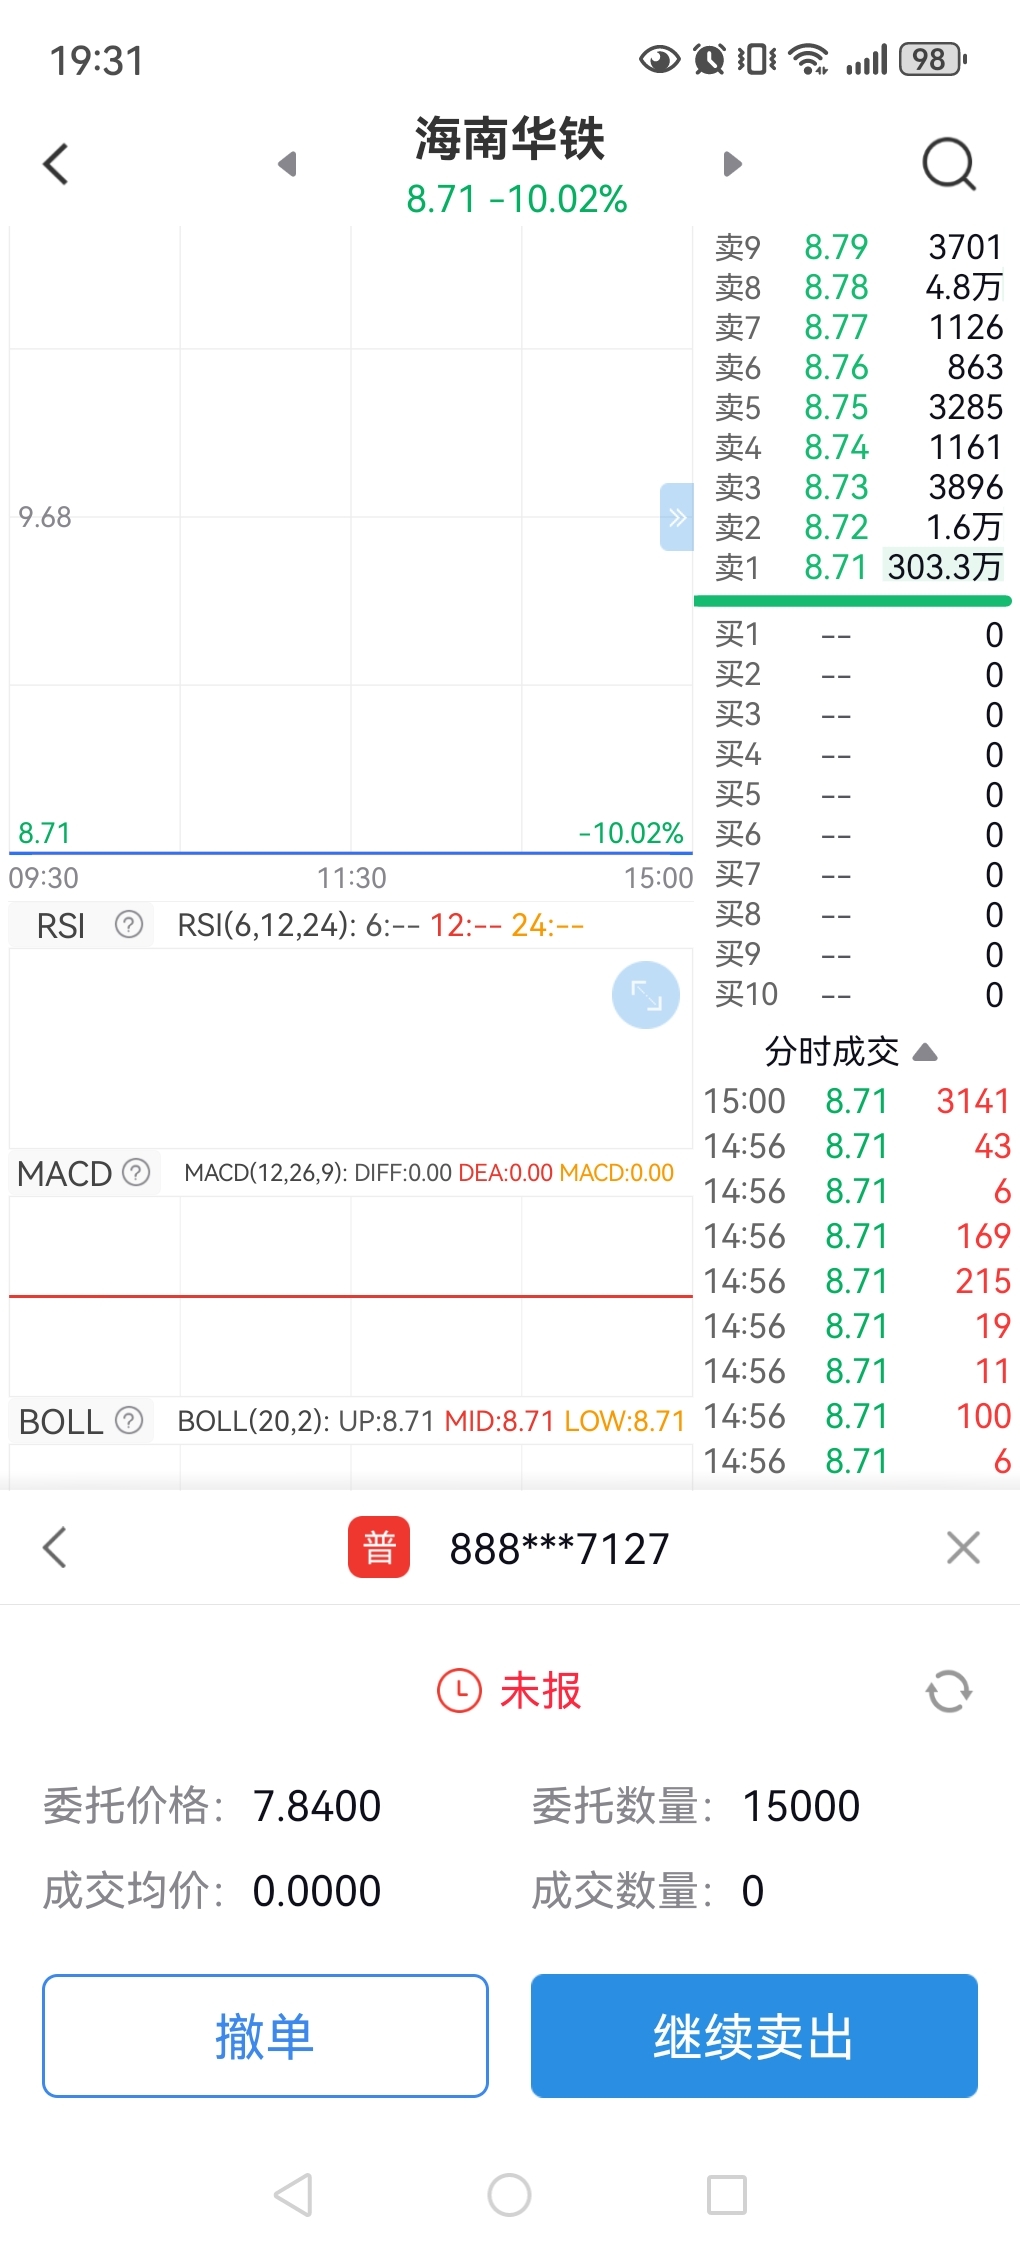
Task: Tap the MACD chart panel
Action: pyautogui.click(x=351, y=1295)
